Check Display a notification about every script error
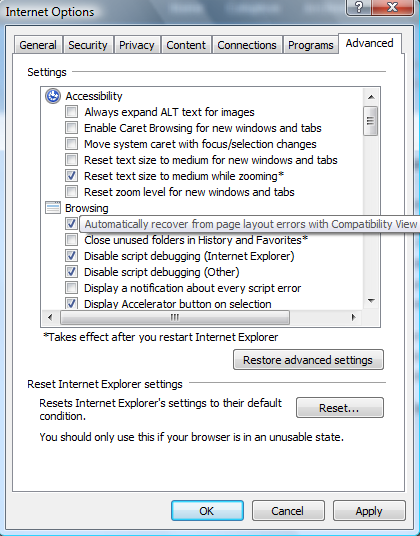 tap(71, 287)
